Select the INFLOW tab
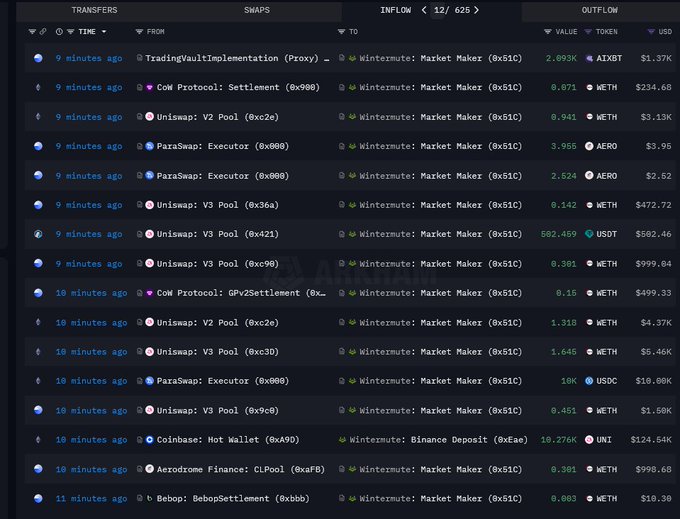The height and width of the screenshot is (519, 680). pos(396,10)
